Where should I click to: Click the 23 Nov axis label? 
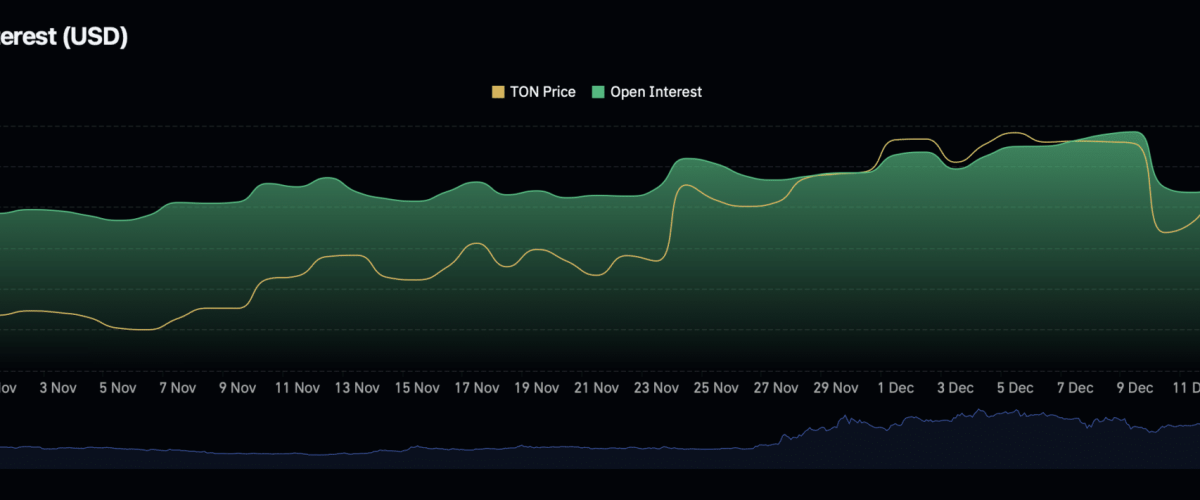[x=656, y=388]
